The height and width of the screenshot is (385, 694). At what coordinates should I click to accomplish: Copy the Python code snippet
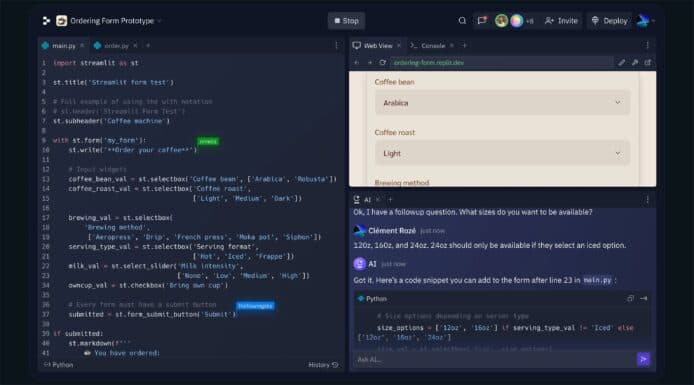coord(630,299)
